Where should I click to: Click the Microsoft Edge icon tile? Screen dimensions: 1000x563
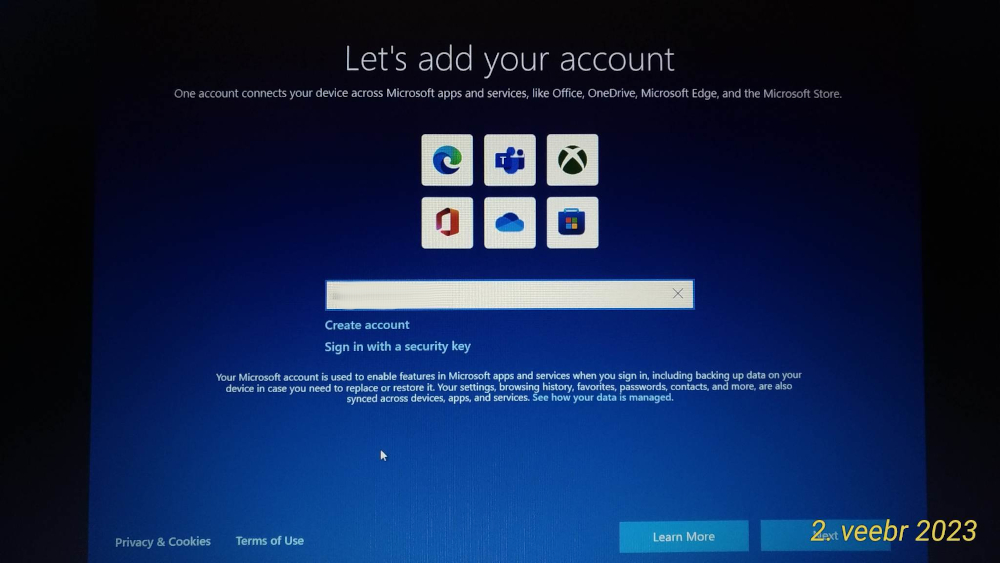(447, 160)
